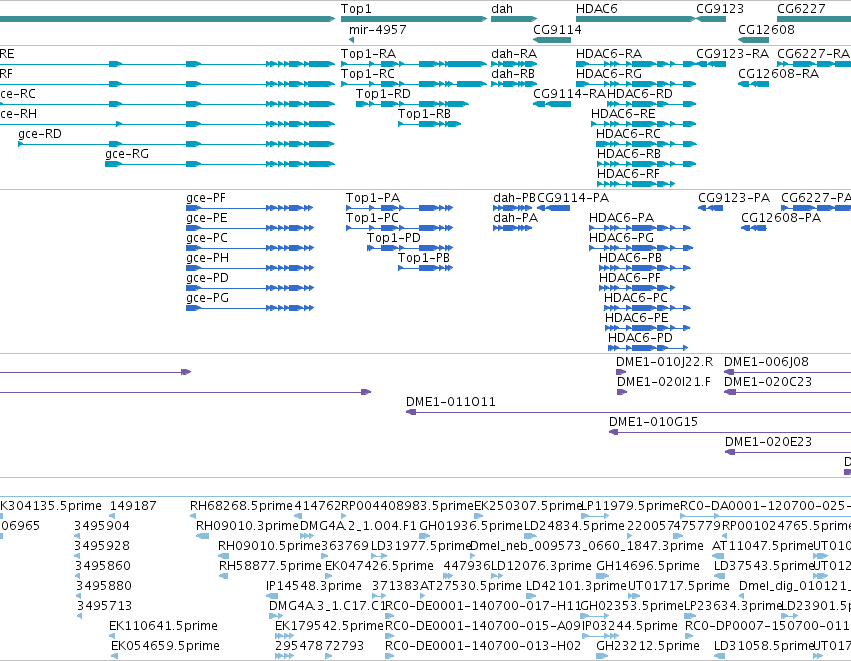
Task: Click the gce-PE protein label
Action: [207, 218]
